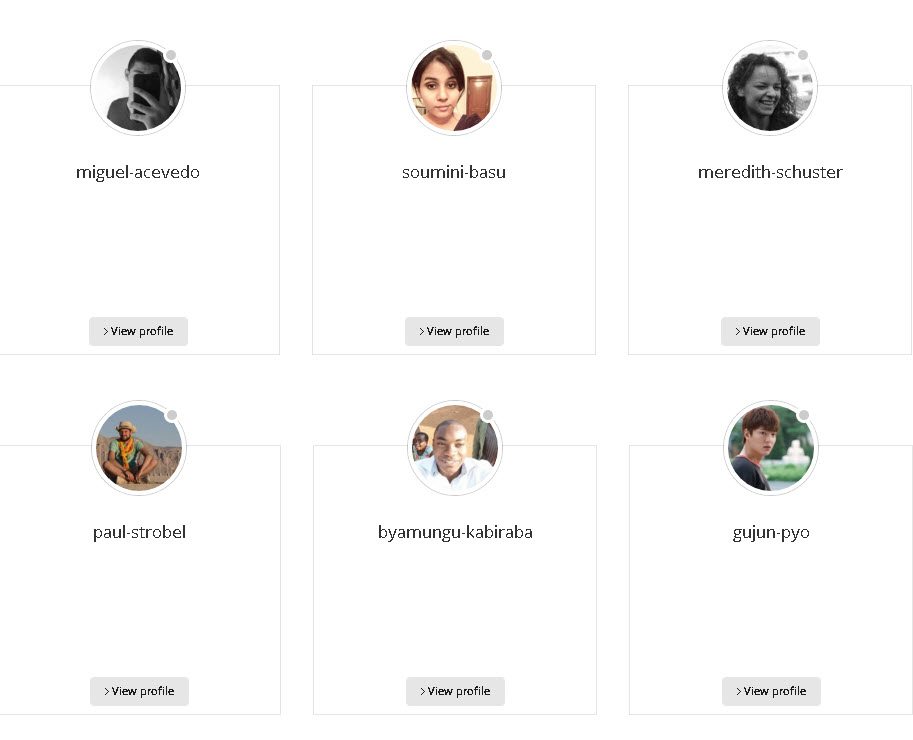The width and height of the screenshot is (913, 740).
Task: Click the avatar above the meredith-schuster name
Action: point(770,88)
